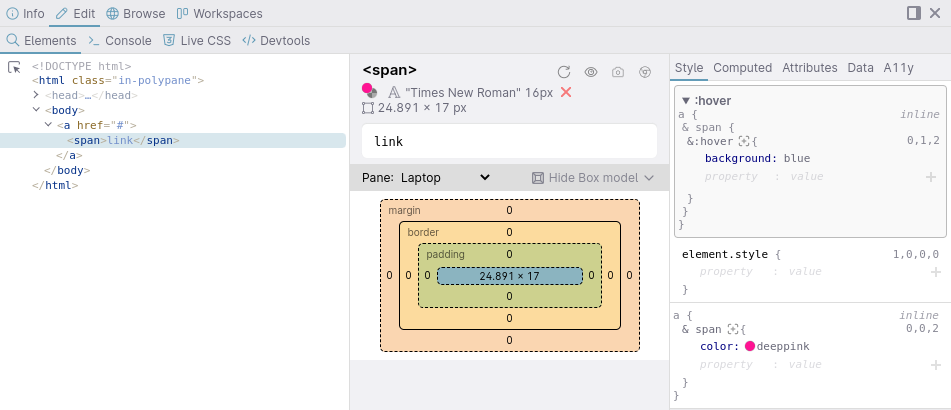The width and height of the screenshot is (951, 410).
Task: Click the font icon before Times New Roman
Action: [394, 92]
